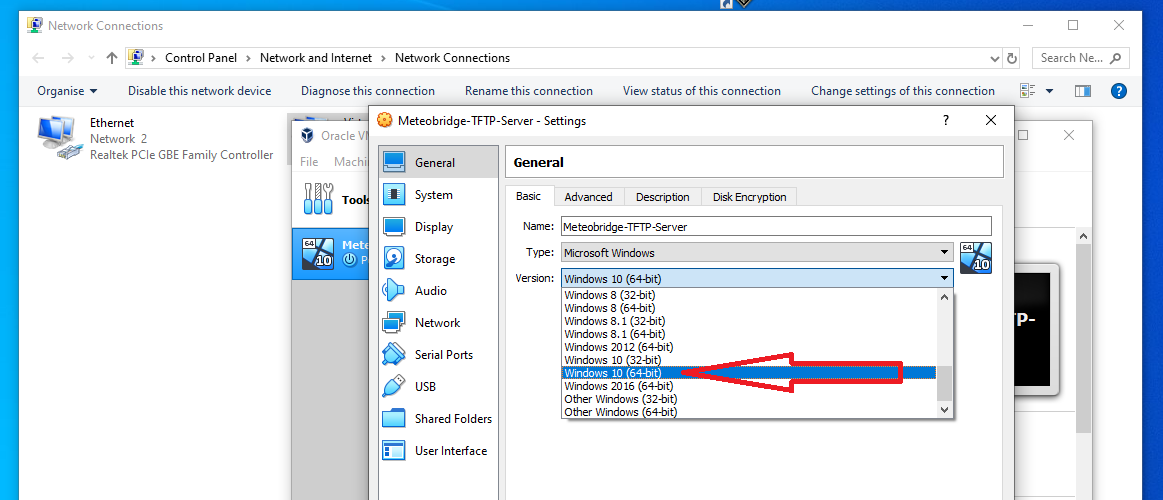1163x500 pixels.
Task: Open the System settings category
Action: pos(433,195)
